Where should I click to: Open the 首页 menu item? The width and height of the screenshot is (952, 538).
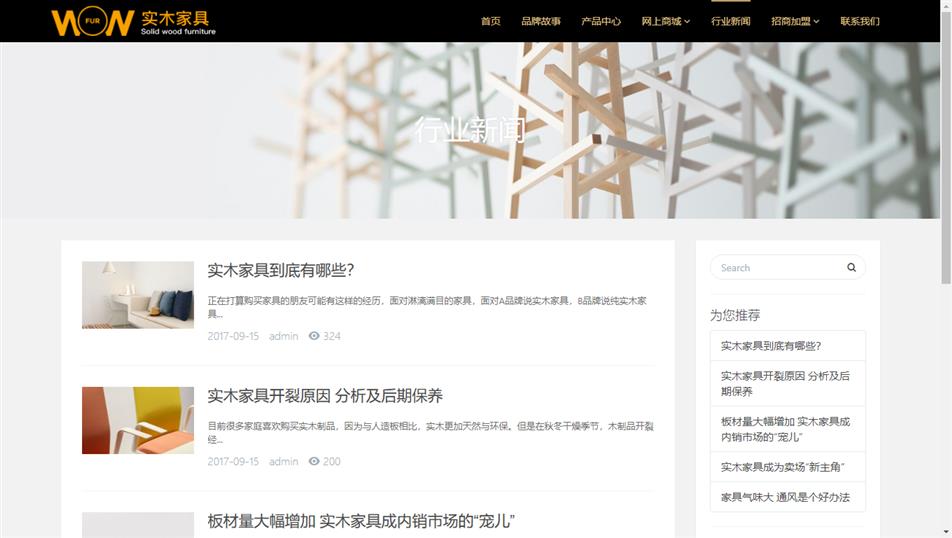(491, 21)
